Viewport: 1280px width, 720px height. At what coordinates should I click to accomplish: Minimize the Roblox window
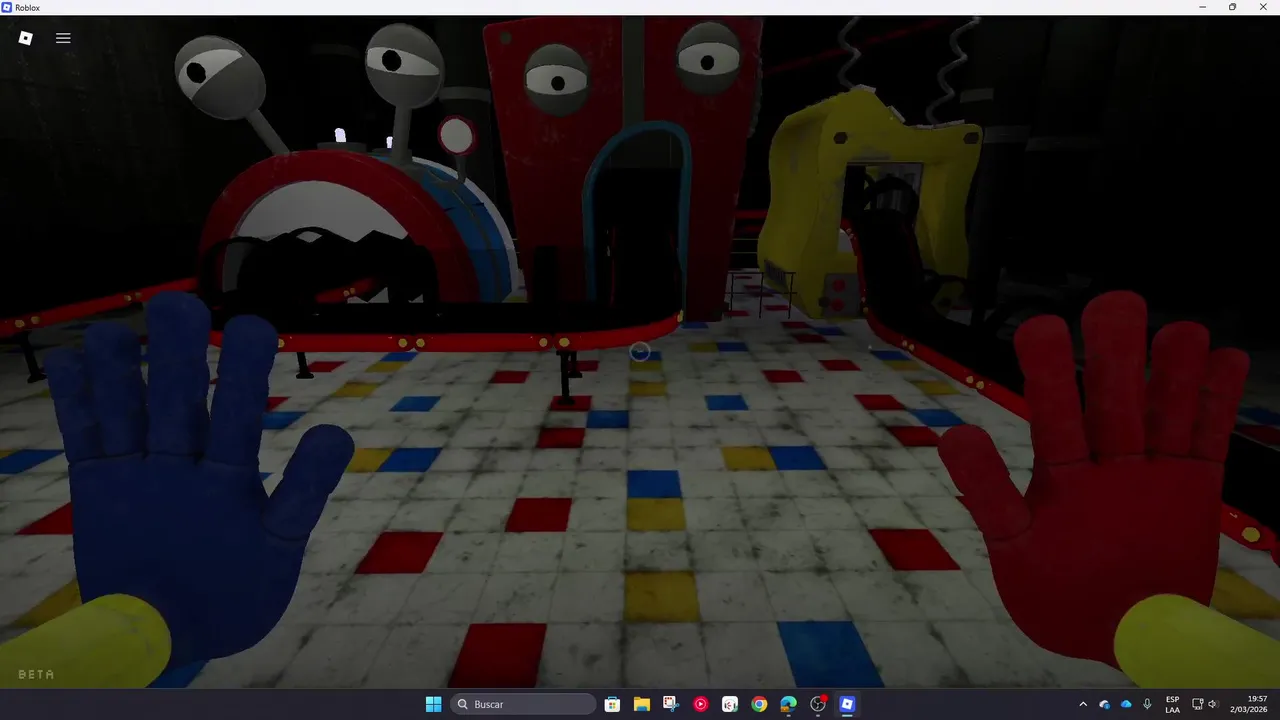pyautogui.click(x=1203, y=7)
